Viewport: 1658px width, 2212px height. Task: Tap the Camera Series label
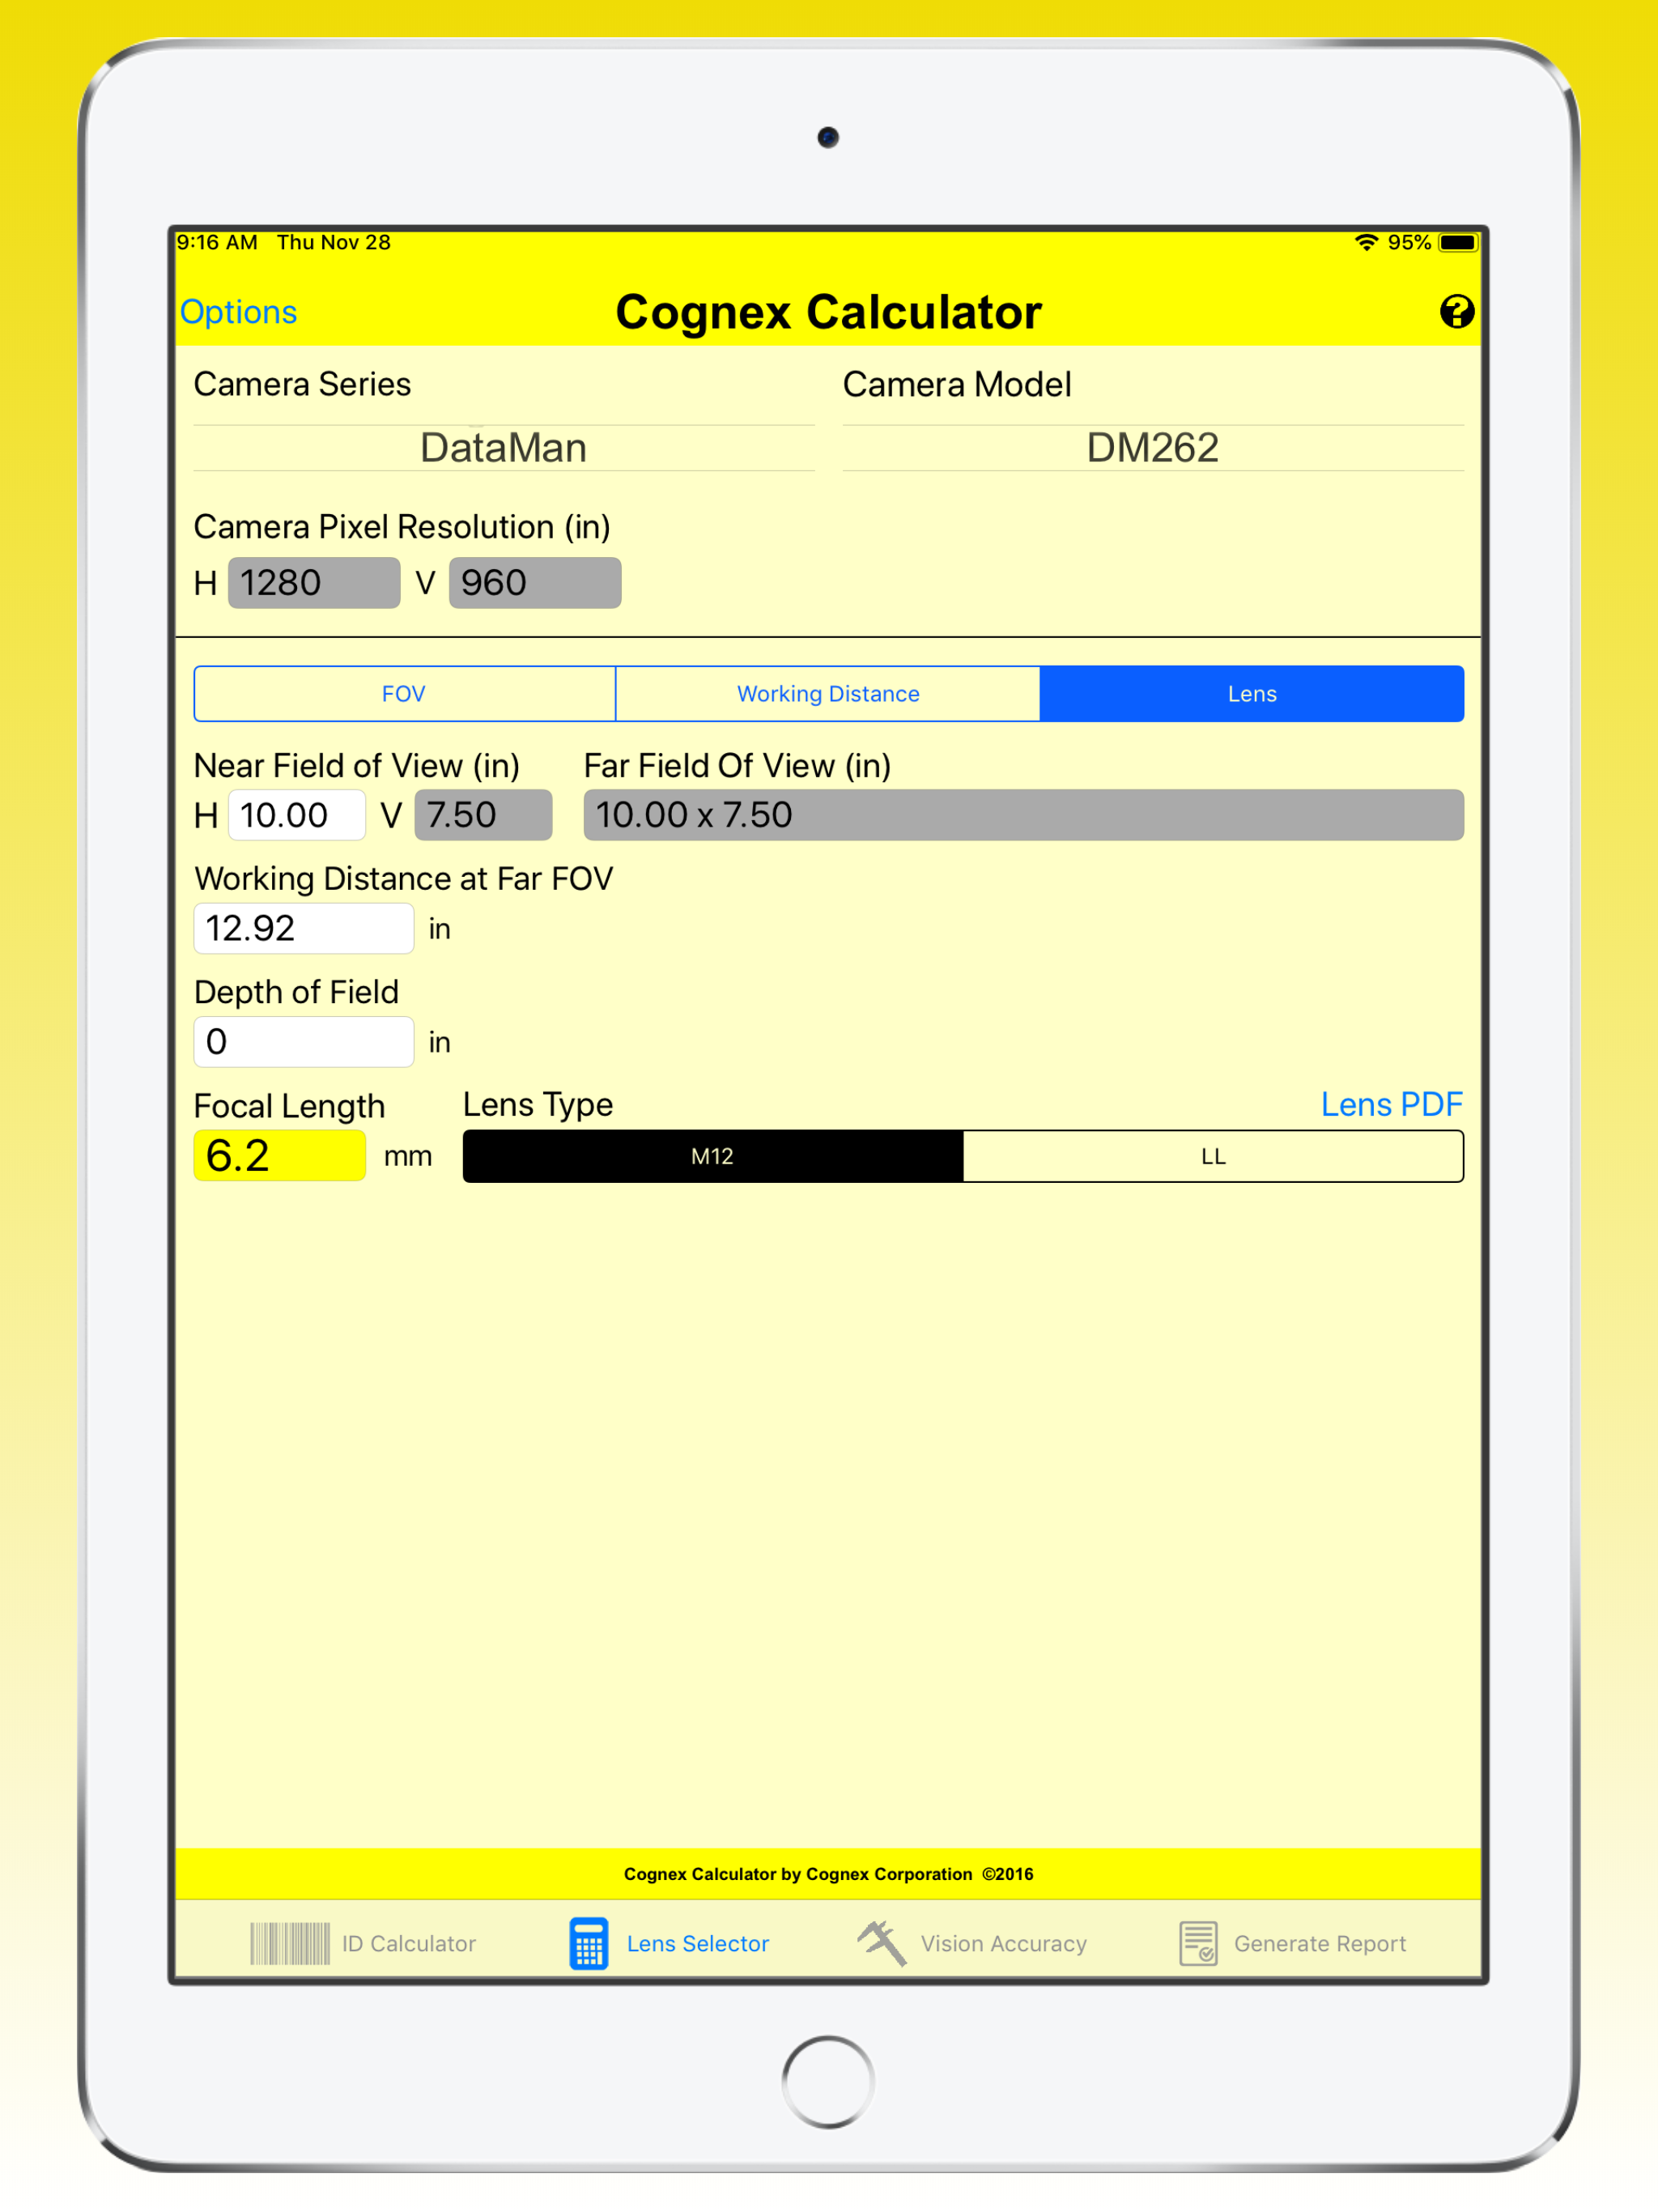pyautogui.click(x=303, y=384)
